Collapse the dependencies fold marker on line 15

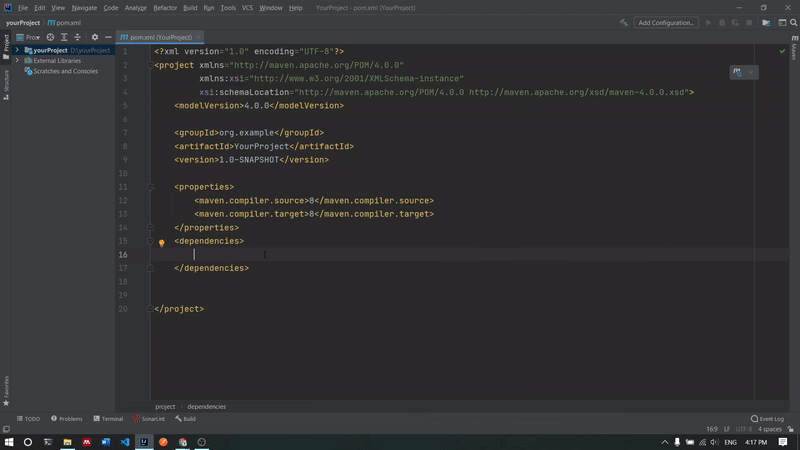(150, 241)
